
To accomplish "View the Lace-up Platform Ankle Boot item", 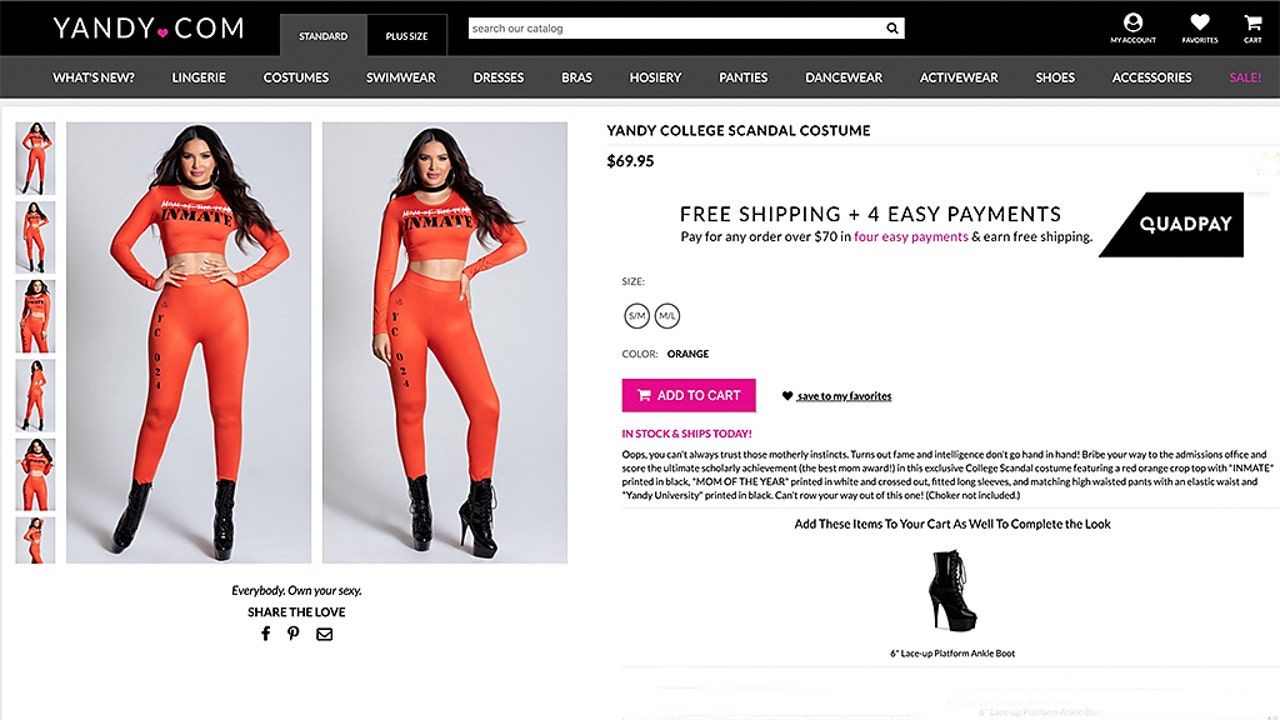I will coord(952,591).
